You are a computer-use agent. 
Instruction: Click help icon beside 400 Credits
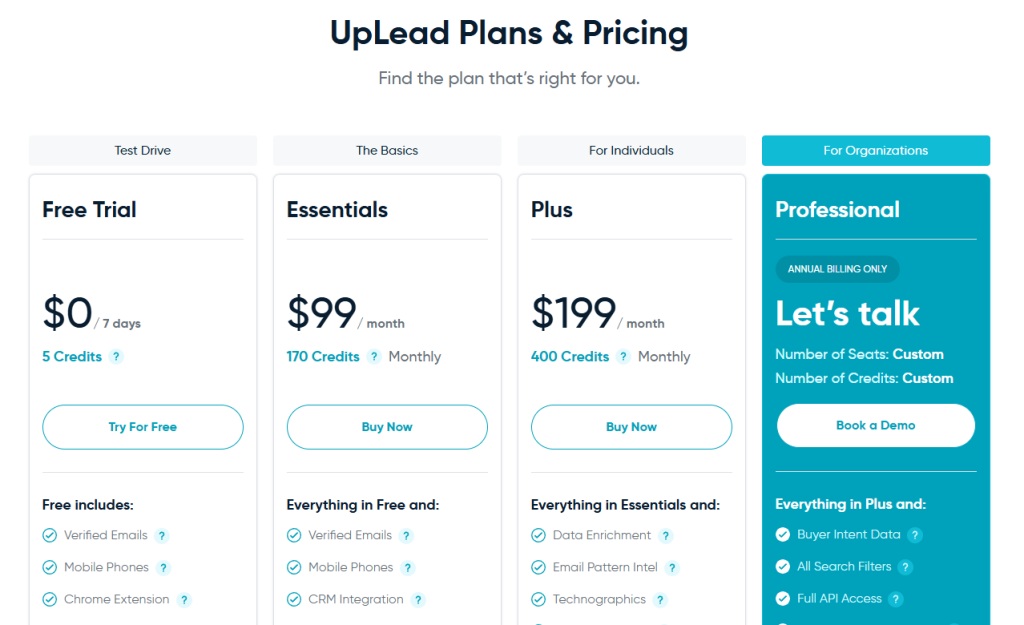point(623,357)
